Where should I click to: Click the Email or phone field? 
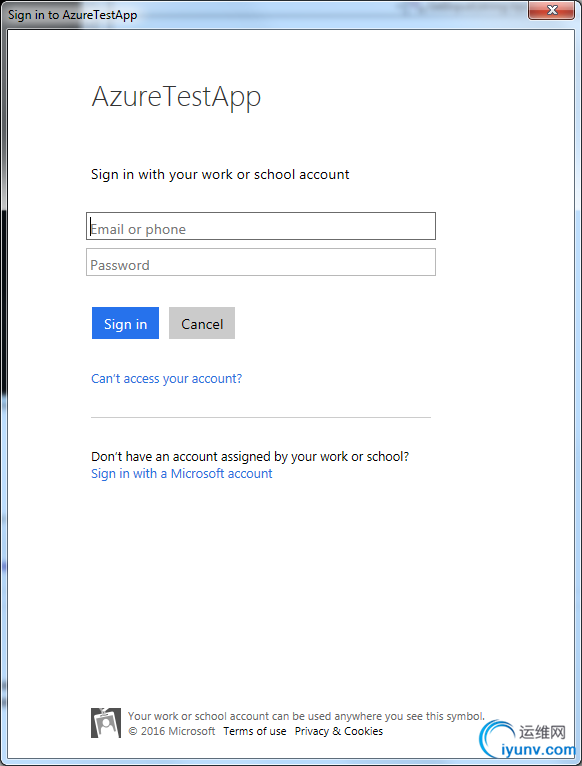pyautogui.click(x=261, y=226)
